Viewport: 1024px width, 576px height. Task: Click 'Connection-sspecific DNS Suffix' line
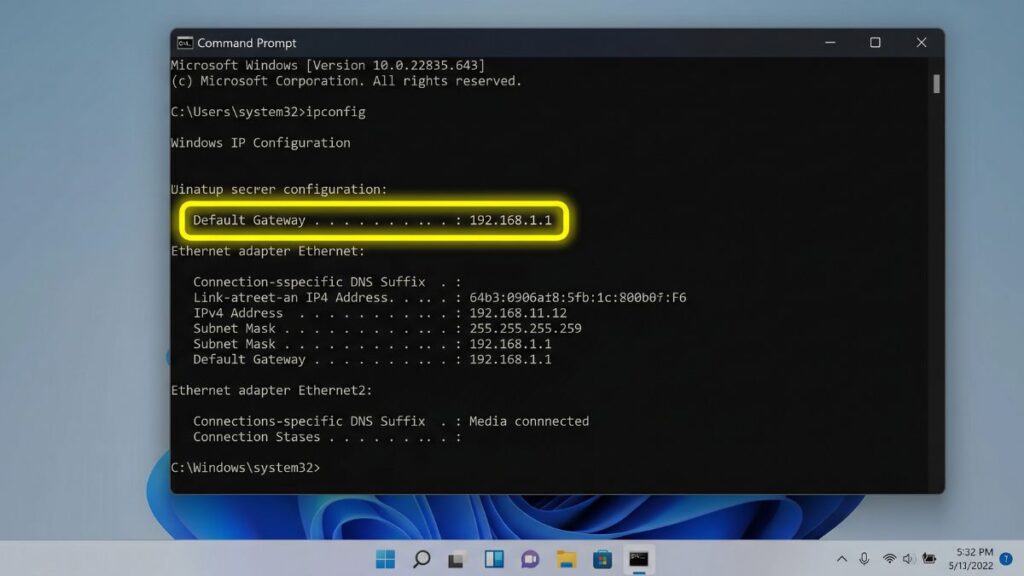click(x=327, y=282)
